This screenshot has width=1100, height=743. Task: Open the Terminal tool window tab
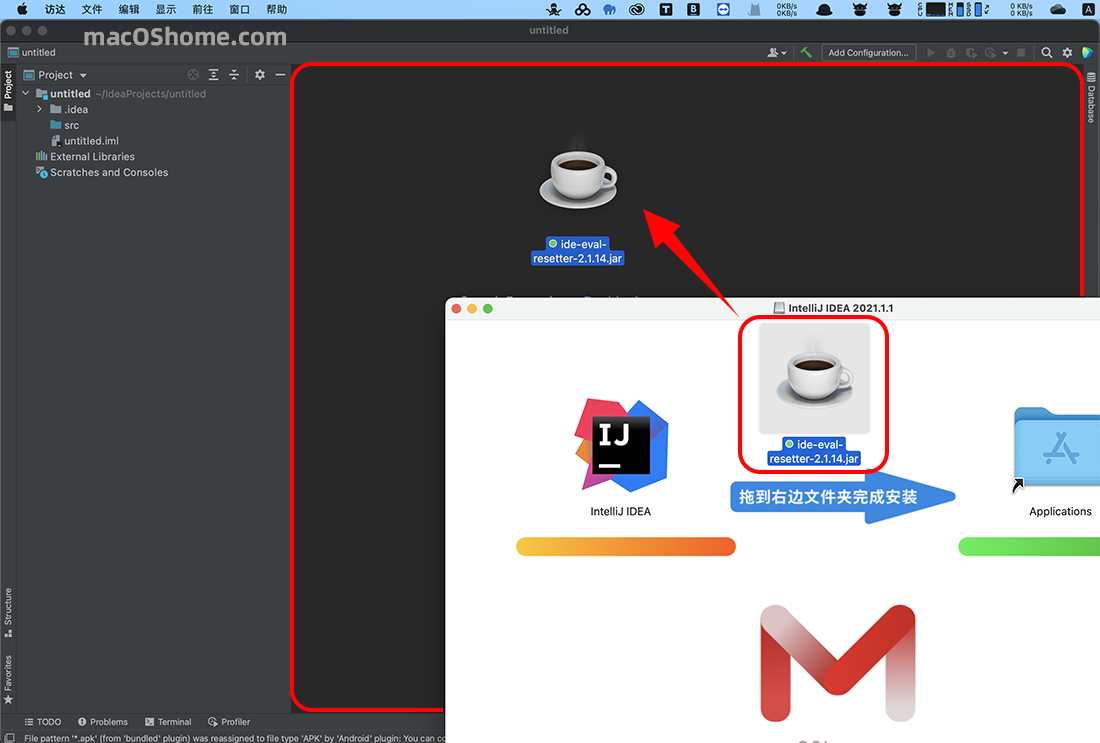(168, 722)
